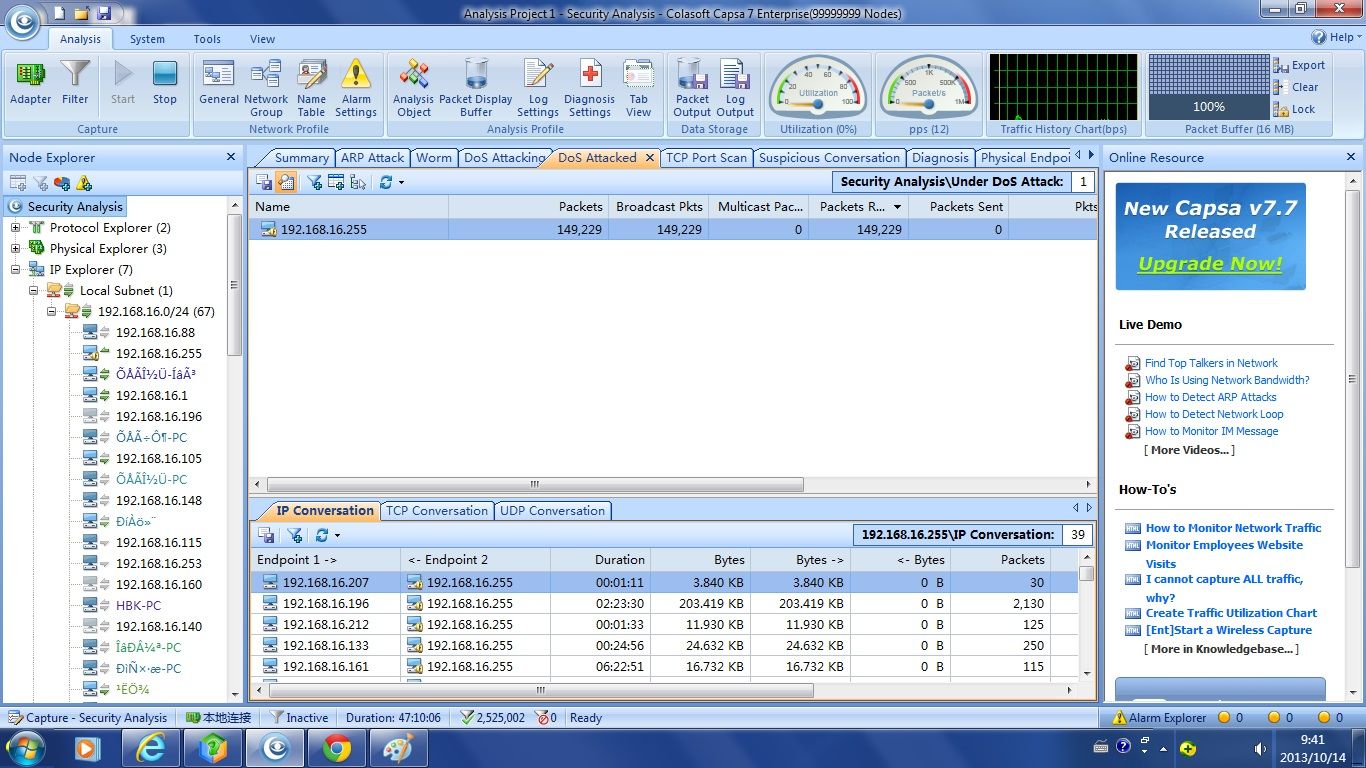Open the refresh dropdown arrow in DoS toolbar
The width and height of the screenshot is (1366, 768).
click(x=402, y=182)
